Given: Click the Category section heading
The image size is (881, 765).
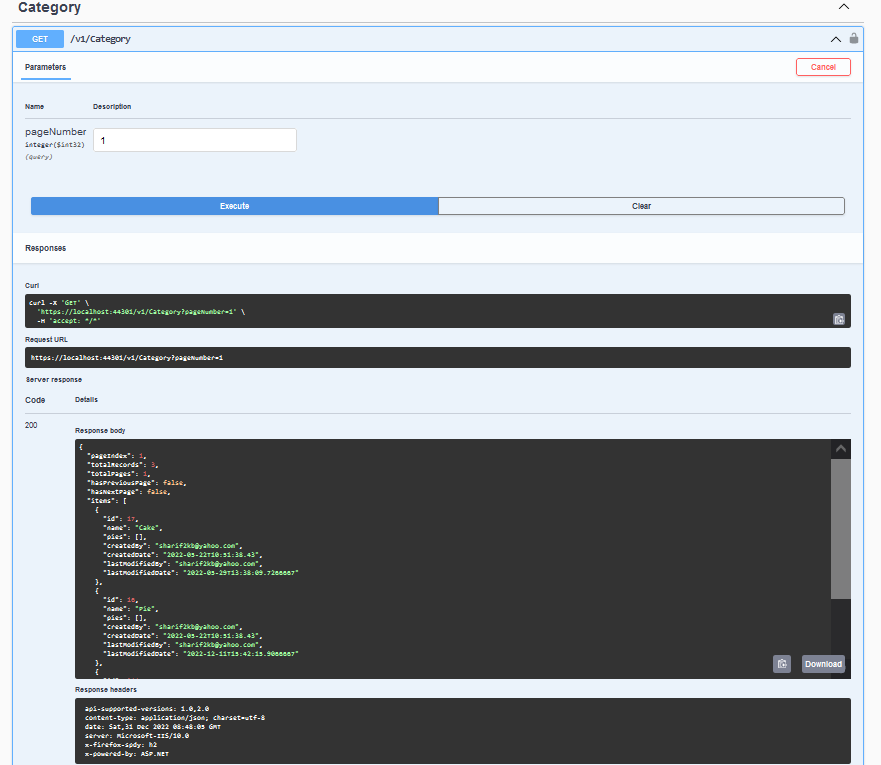Looking at the screenshot, I should (x=50, y=8).
